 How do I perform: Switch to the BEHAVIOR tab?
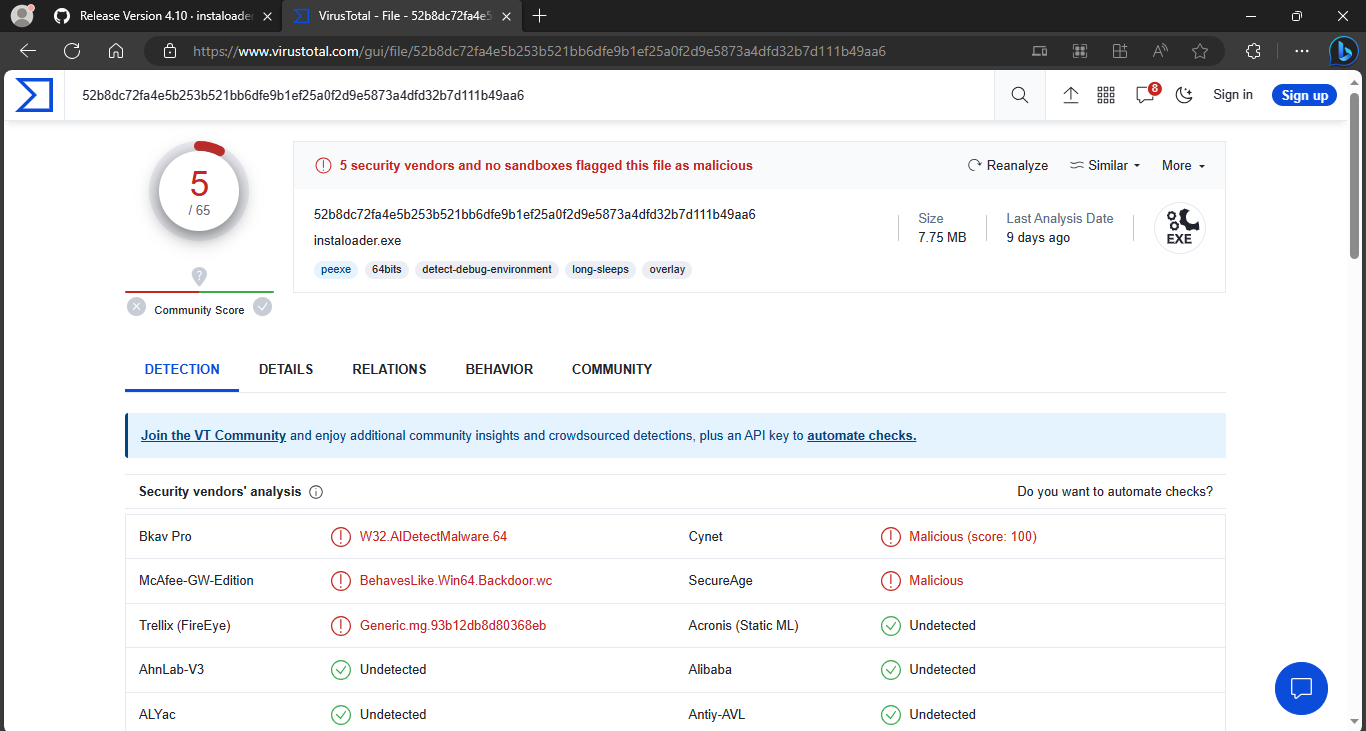(x=499, y=369)
